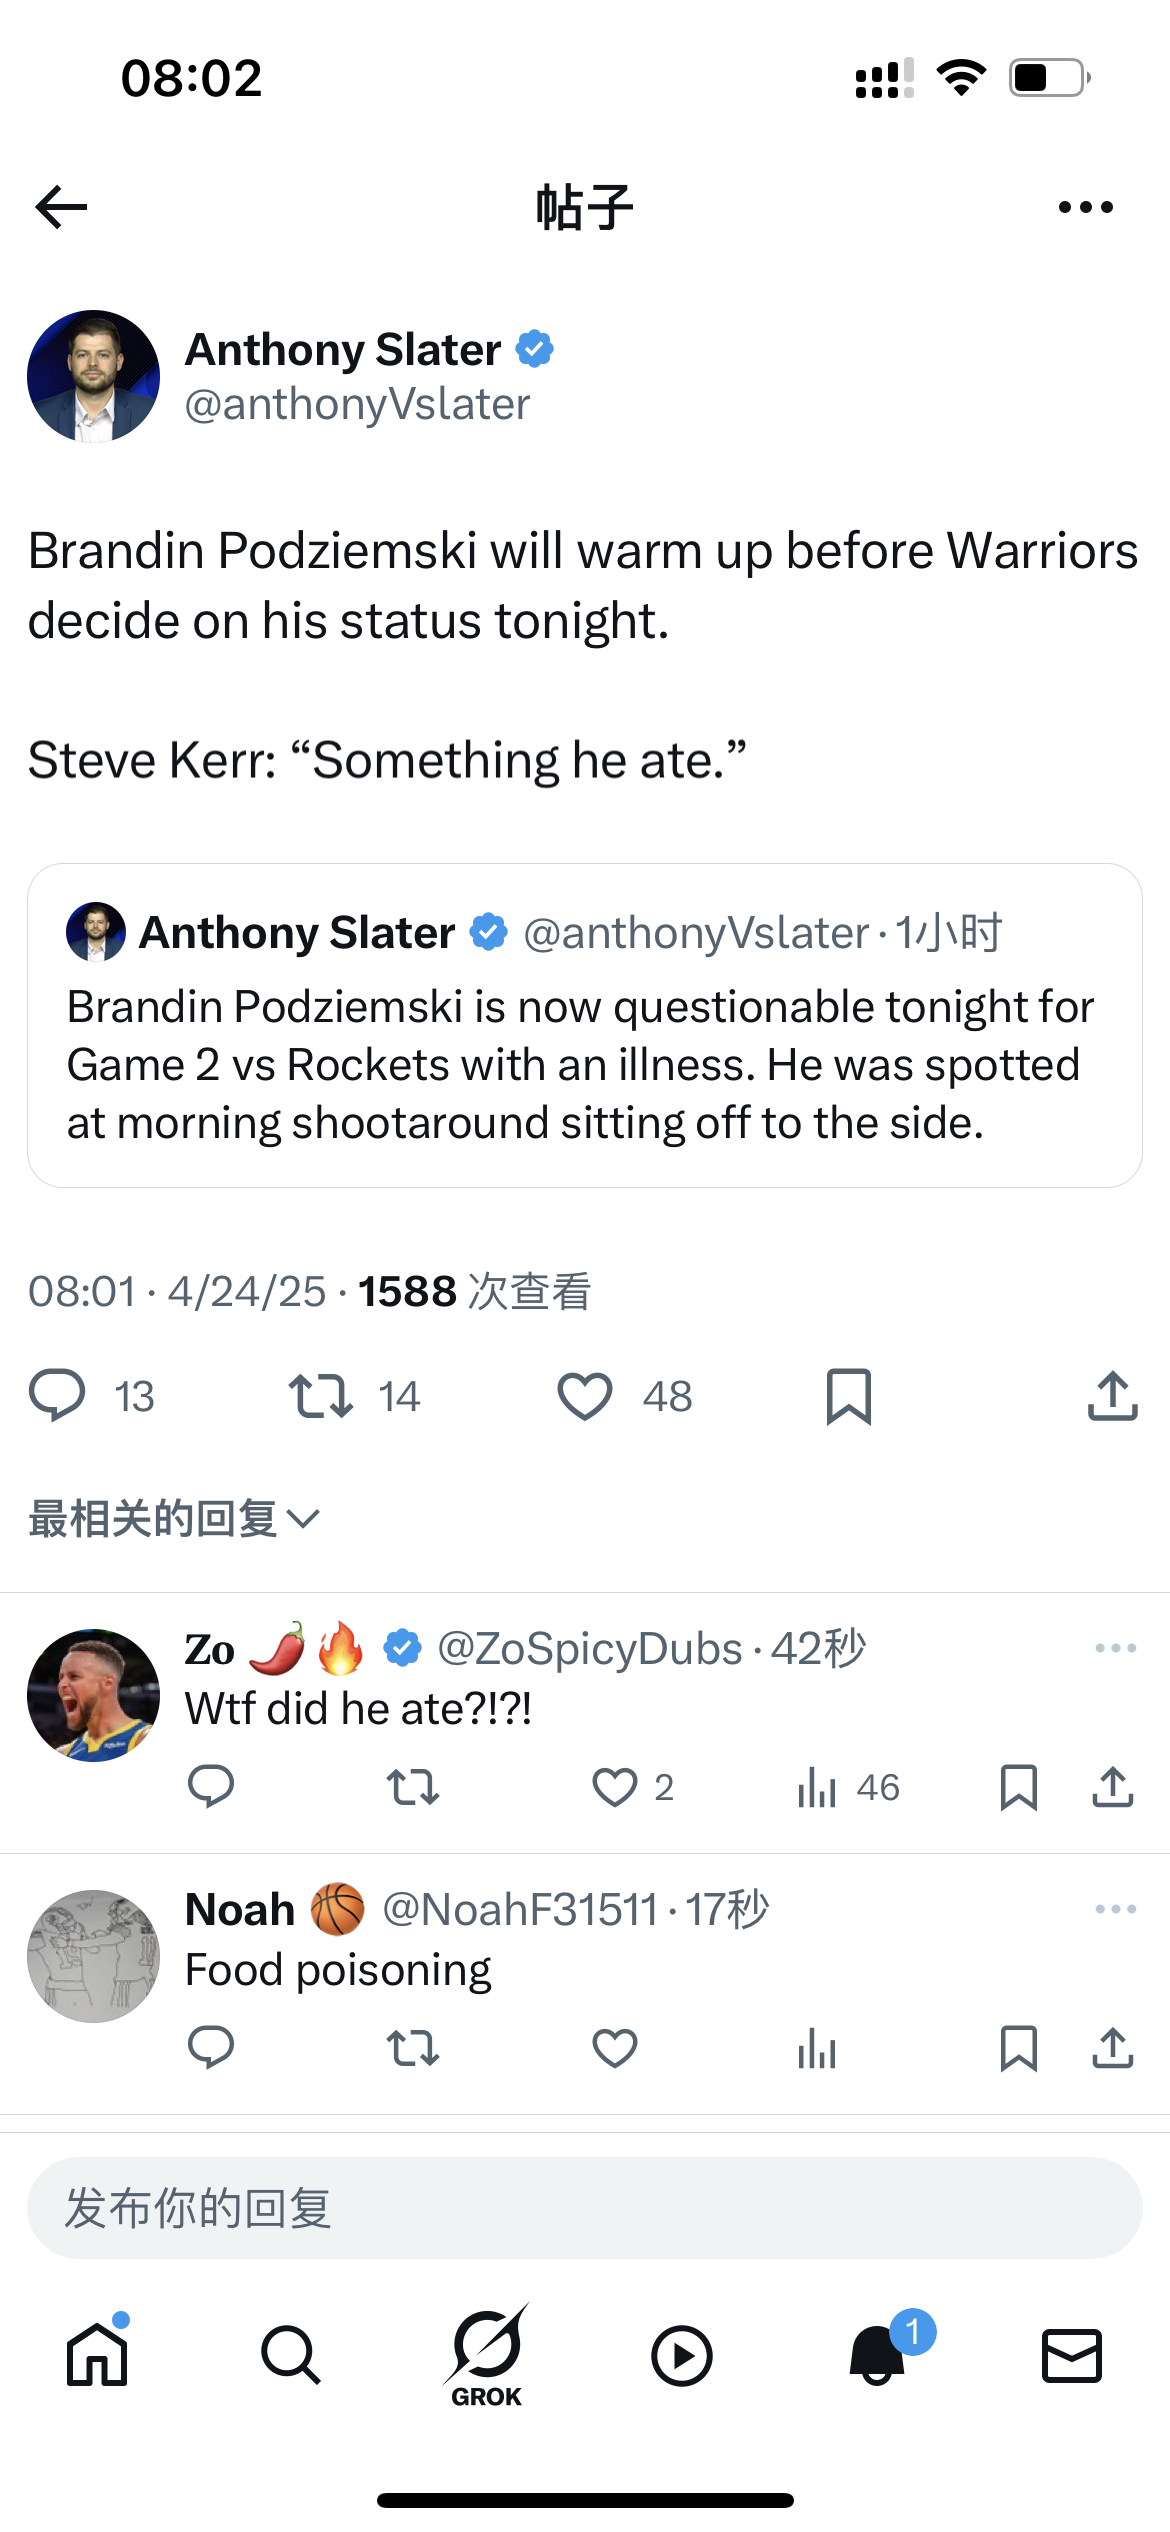
Task: Open Zo's profile picture
Action: point(93,1696)
